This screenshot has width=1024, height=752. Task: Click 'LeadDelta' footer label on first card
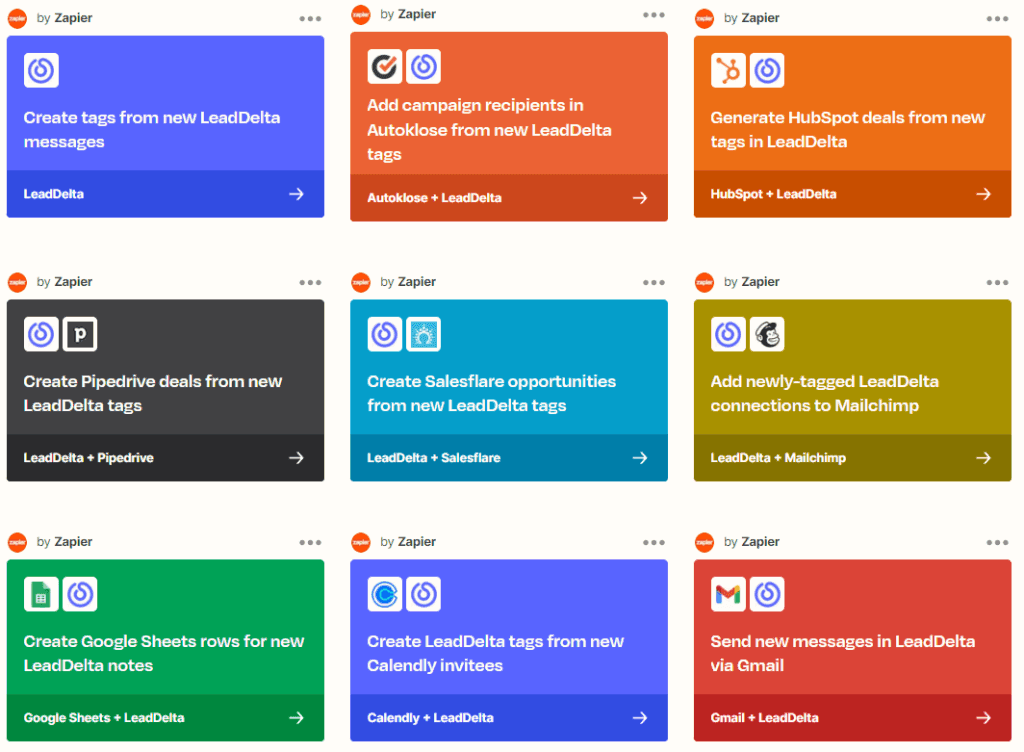click(x=54, y=194)
